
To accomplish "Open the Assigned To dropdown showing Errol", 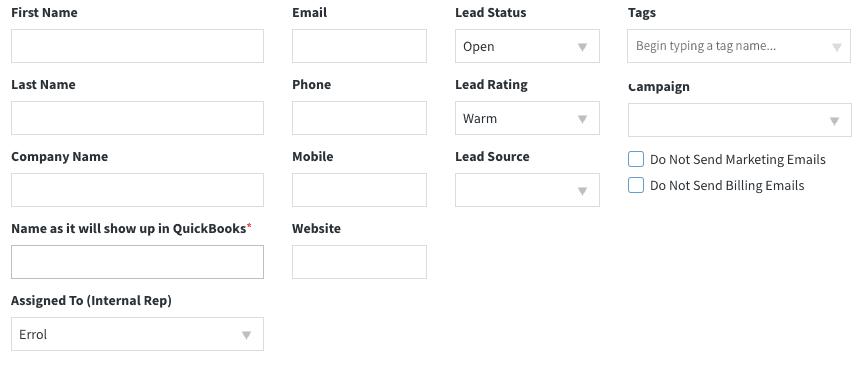I will coord(137,334).
